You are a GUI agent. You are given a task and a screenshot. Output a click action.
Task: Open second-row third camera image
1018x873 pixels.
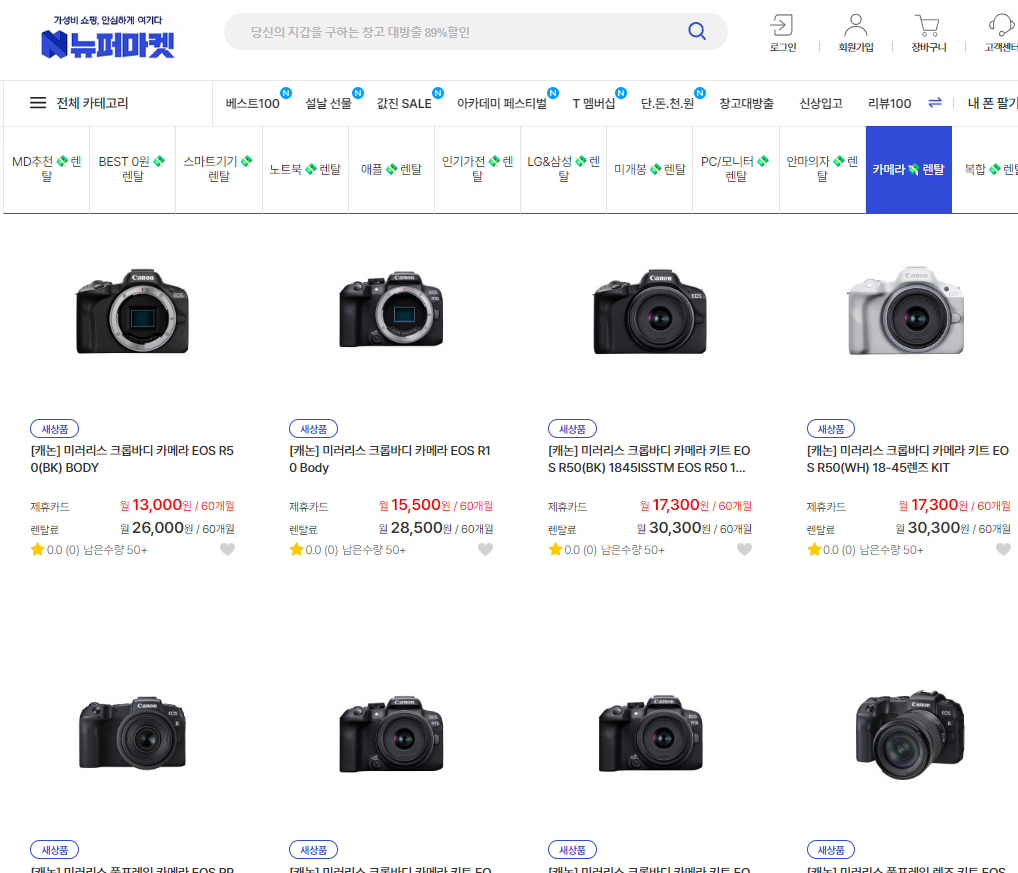650,735
